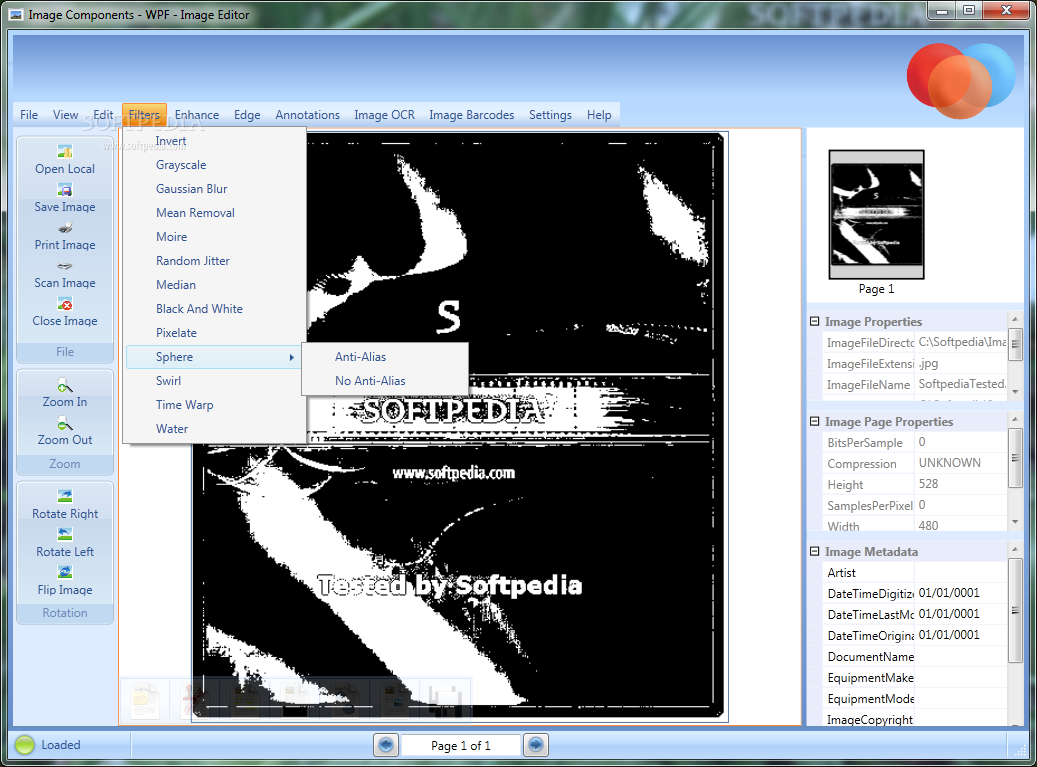1037x767 pixels.
Task: Collapse the Image Page Properties section
Action: pyautogui.click(x=815, y=421)
